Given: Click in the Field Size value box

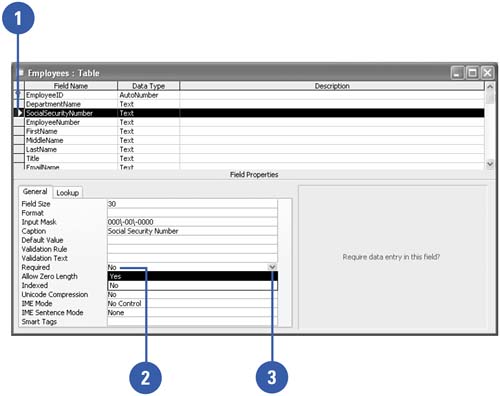Looking at the screenshot, I should (192, 204).
